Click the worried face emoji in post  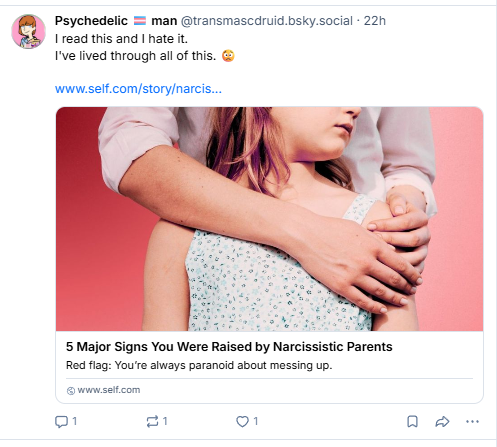[x=228, y=56]
